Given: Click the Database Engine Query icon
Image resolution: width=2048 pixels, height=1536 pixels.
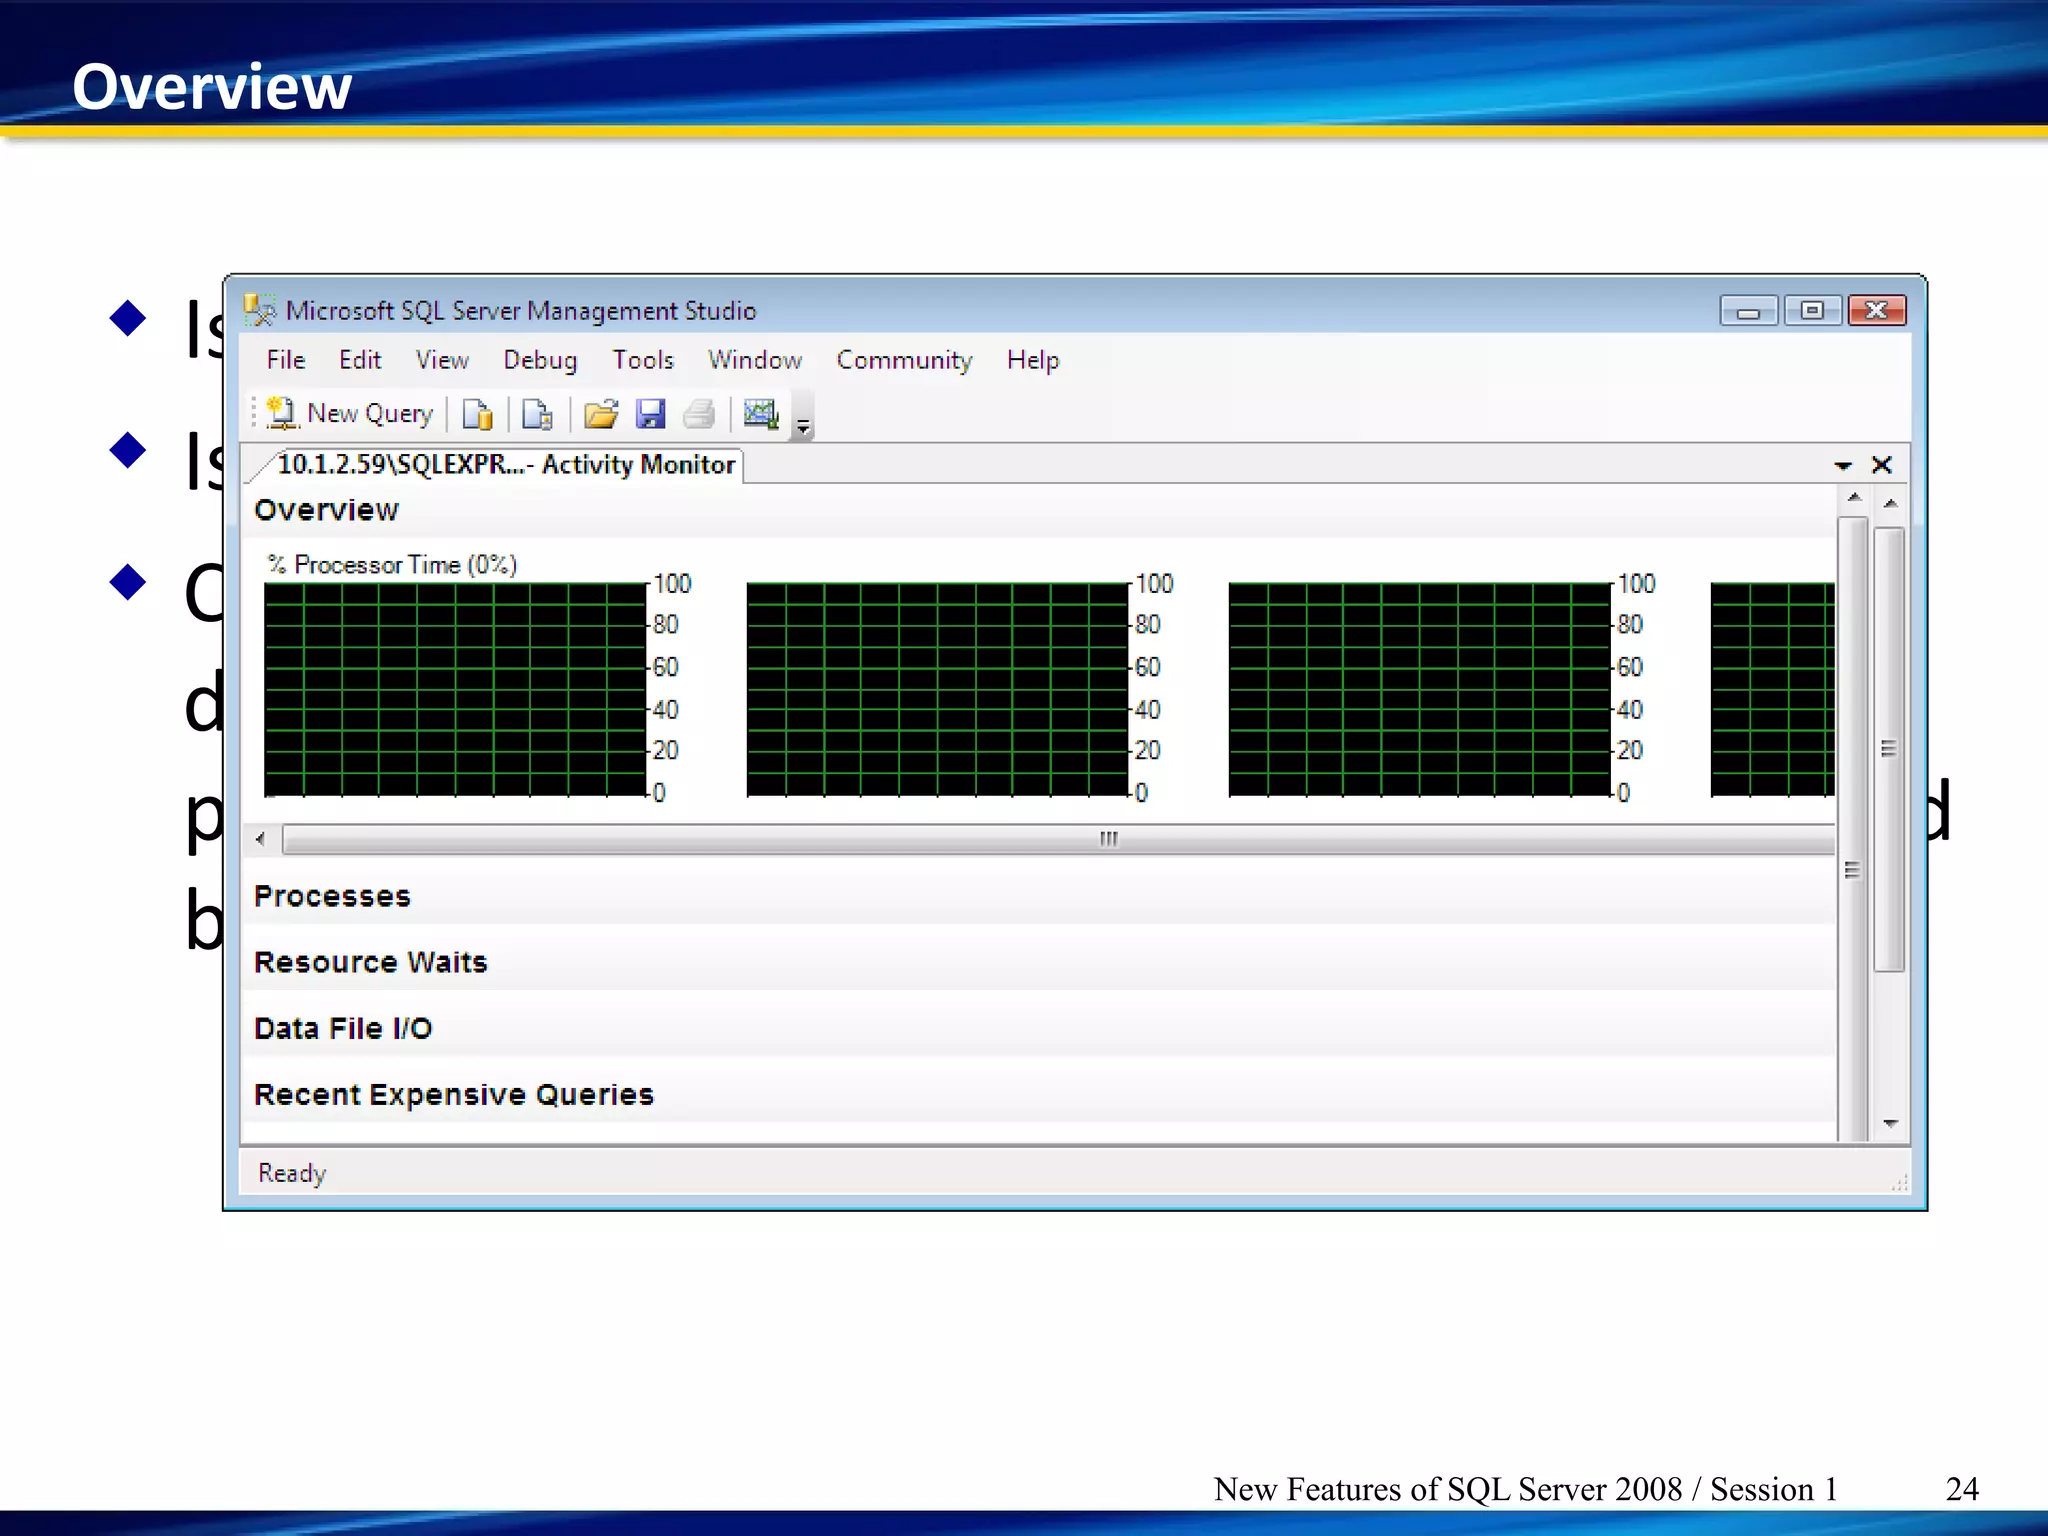Looking at the screenshot, I should (x=478, y=414).
